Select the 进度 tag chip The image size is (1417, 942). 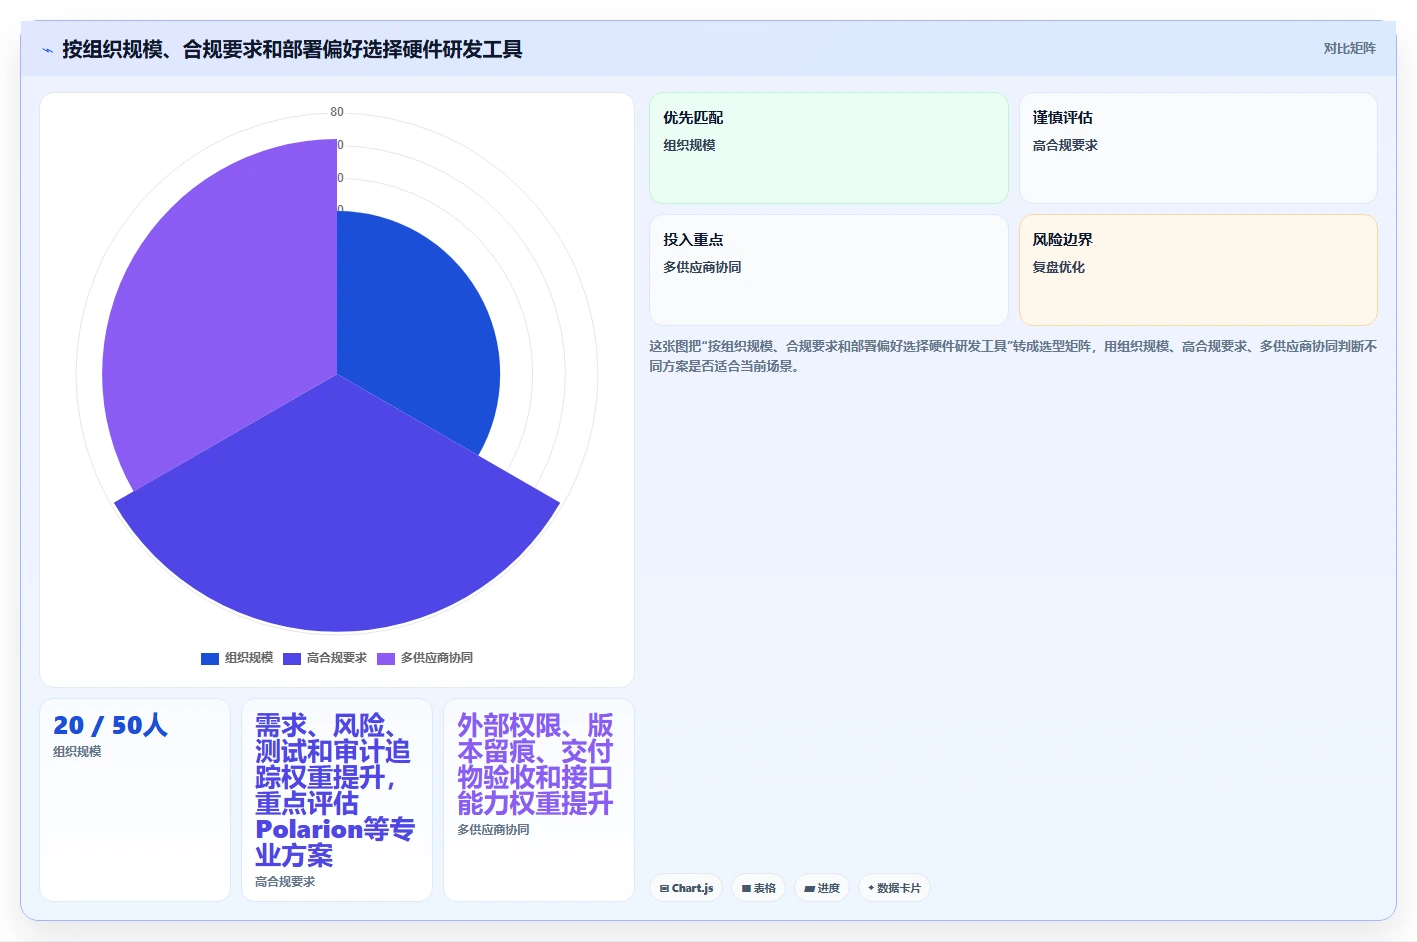click(822, 888)
